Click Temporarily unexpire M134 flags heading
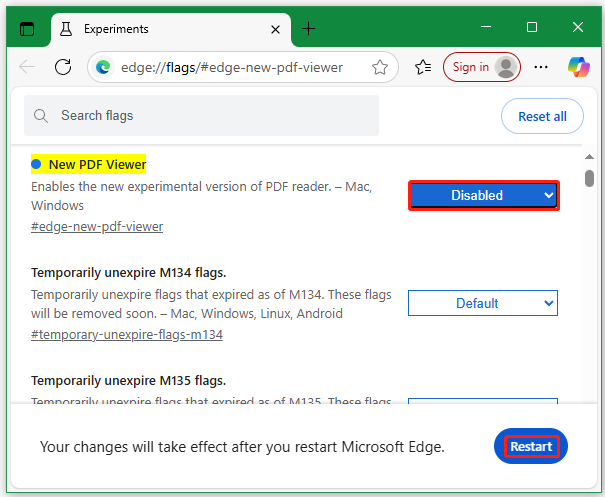This screenshot has width=605, height=497. pyautogui.click(x=128, y=273)
